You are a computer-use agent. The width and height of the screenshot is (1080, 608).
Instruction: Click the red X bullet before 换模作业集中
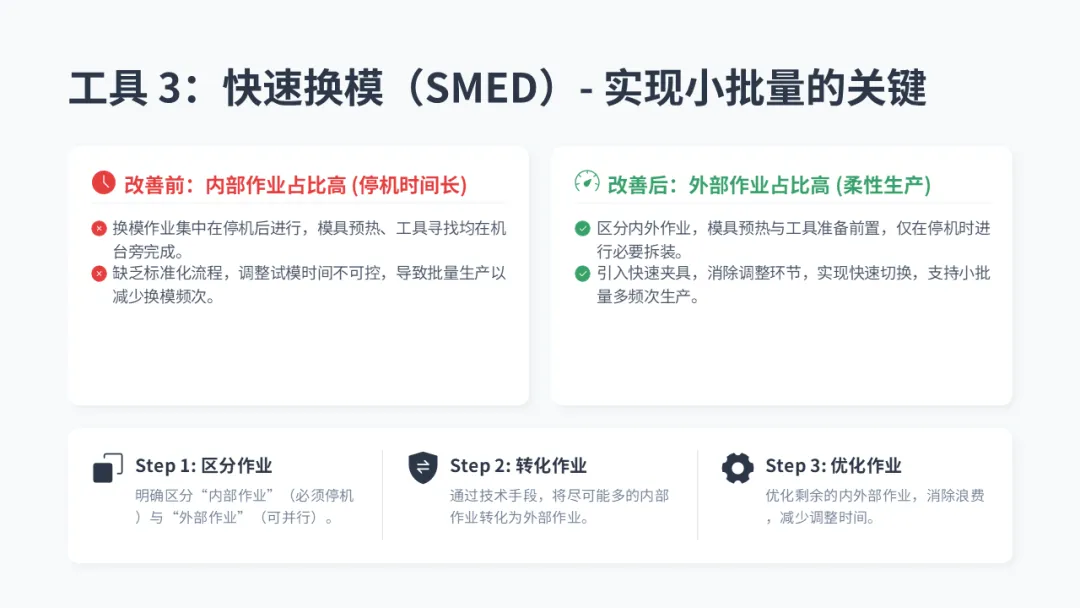(99, 229)
